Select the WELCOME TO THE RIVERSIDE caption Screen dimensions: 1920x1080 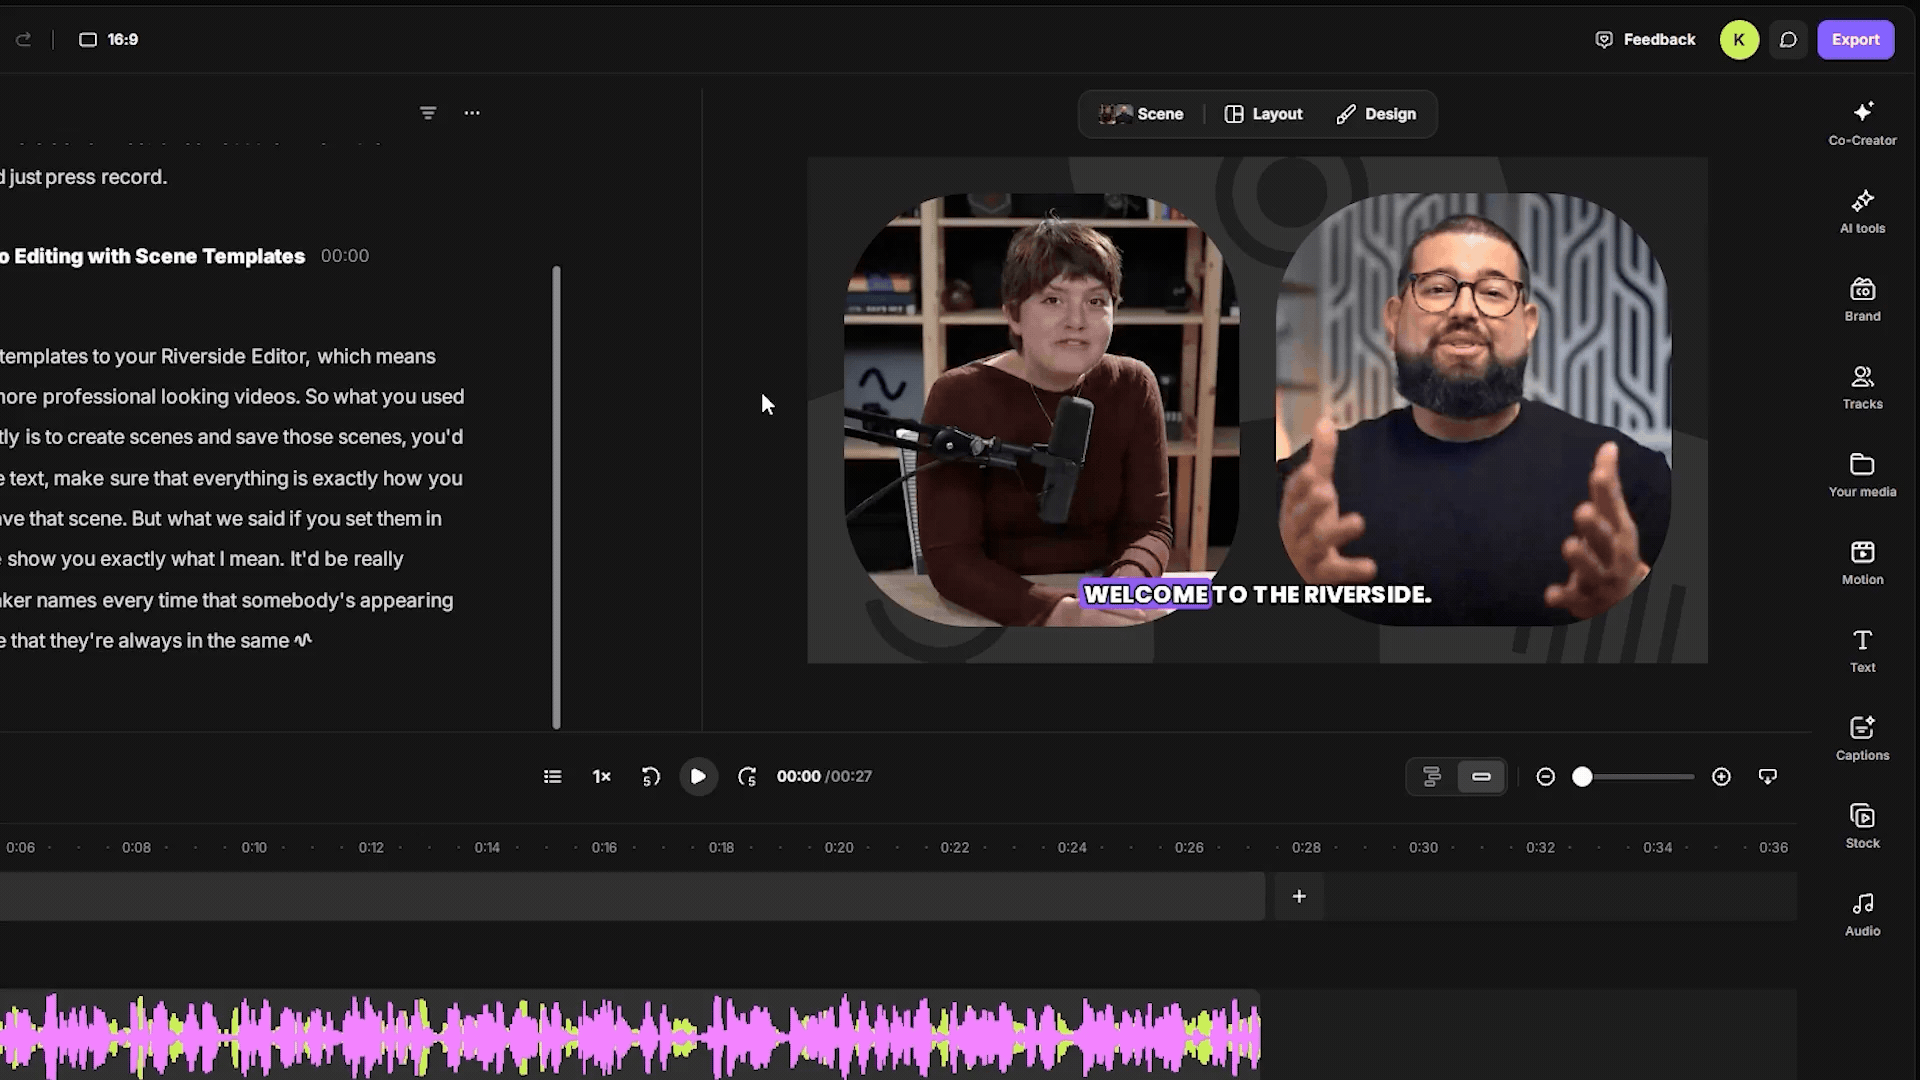(x=1257, y=594)
